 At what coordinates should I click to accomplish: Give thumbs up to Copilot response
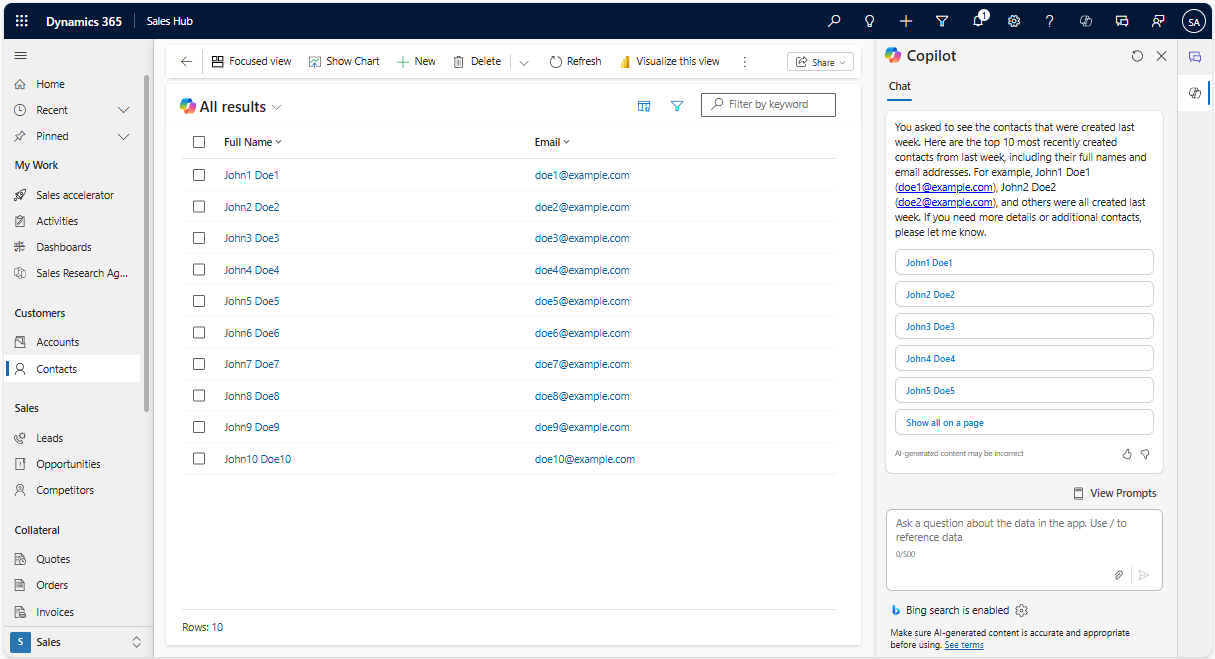click(x=1127, y=454)
